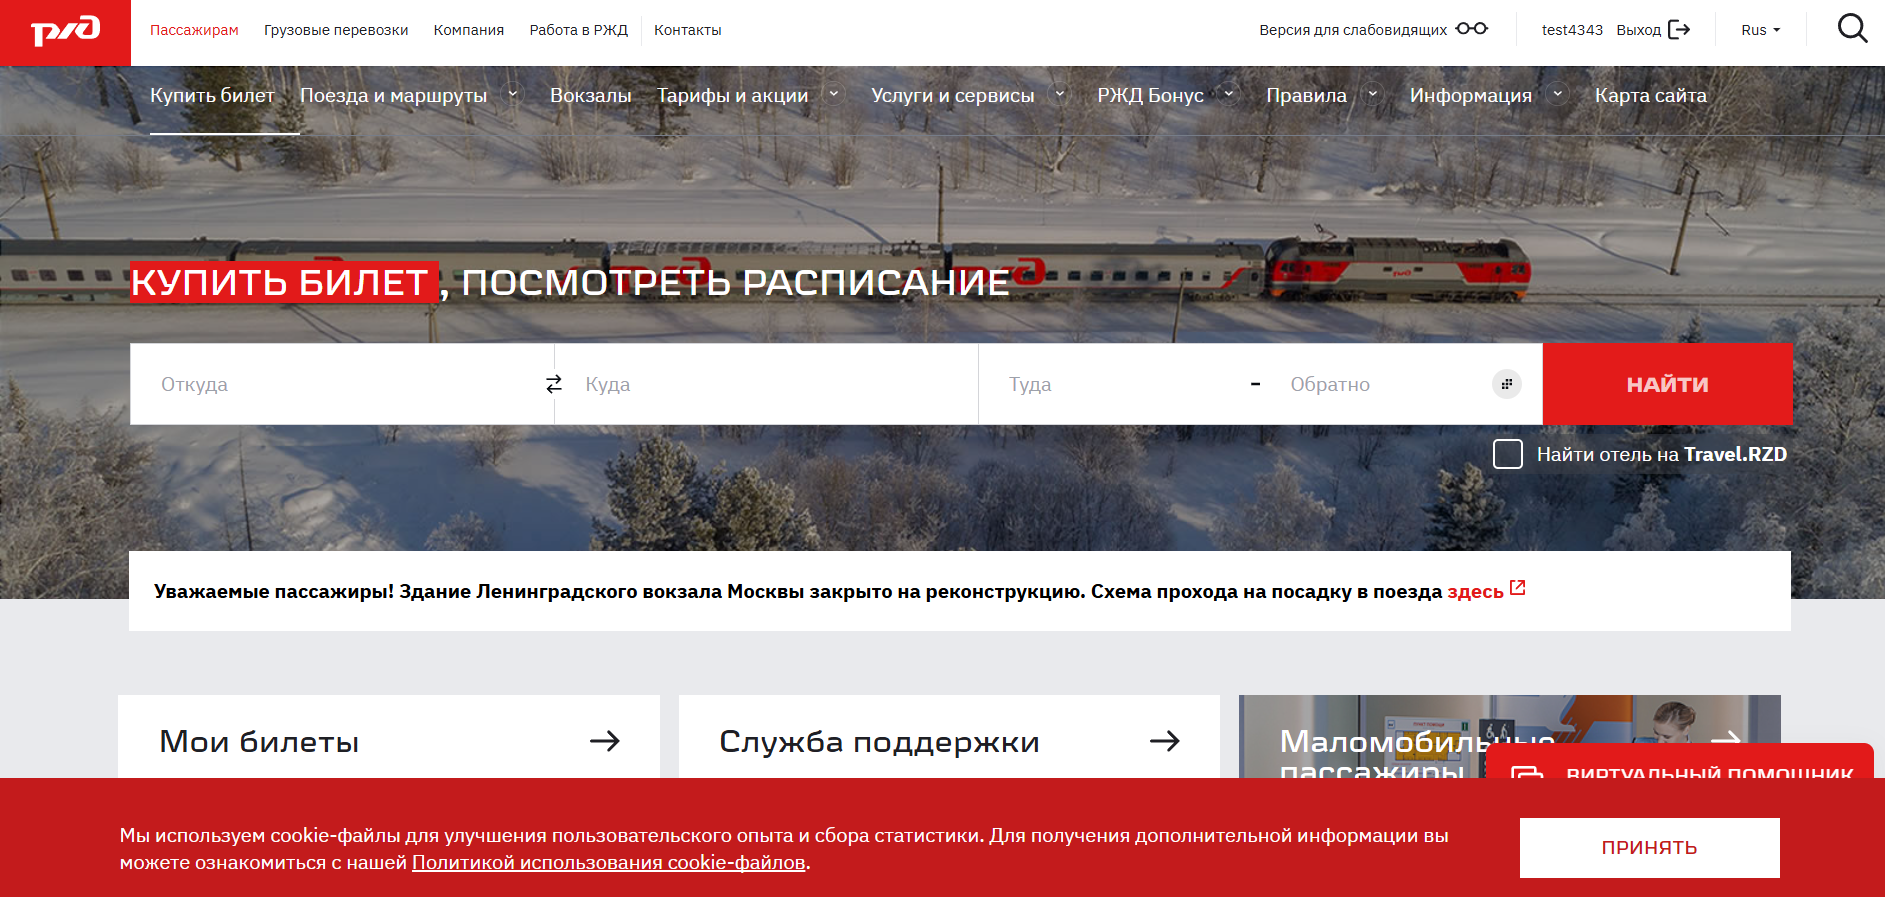Expand РЖД Бонус submenu chevron
Screen dimensions: 1885x897
point(1229,94)
